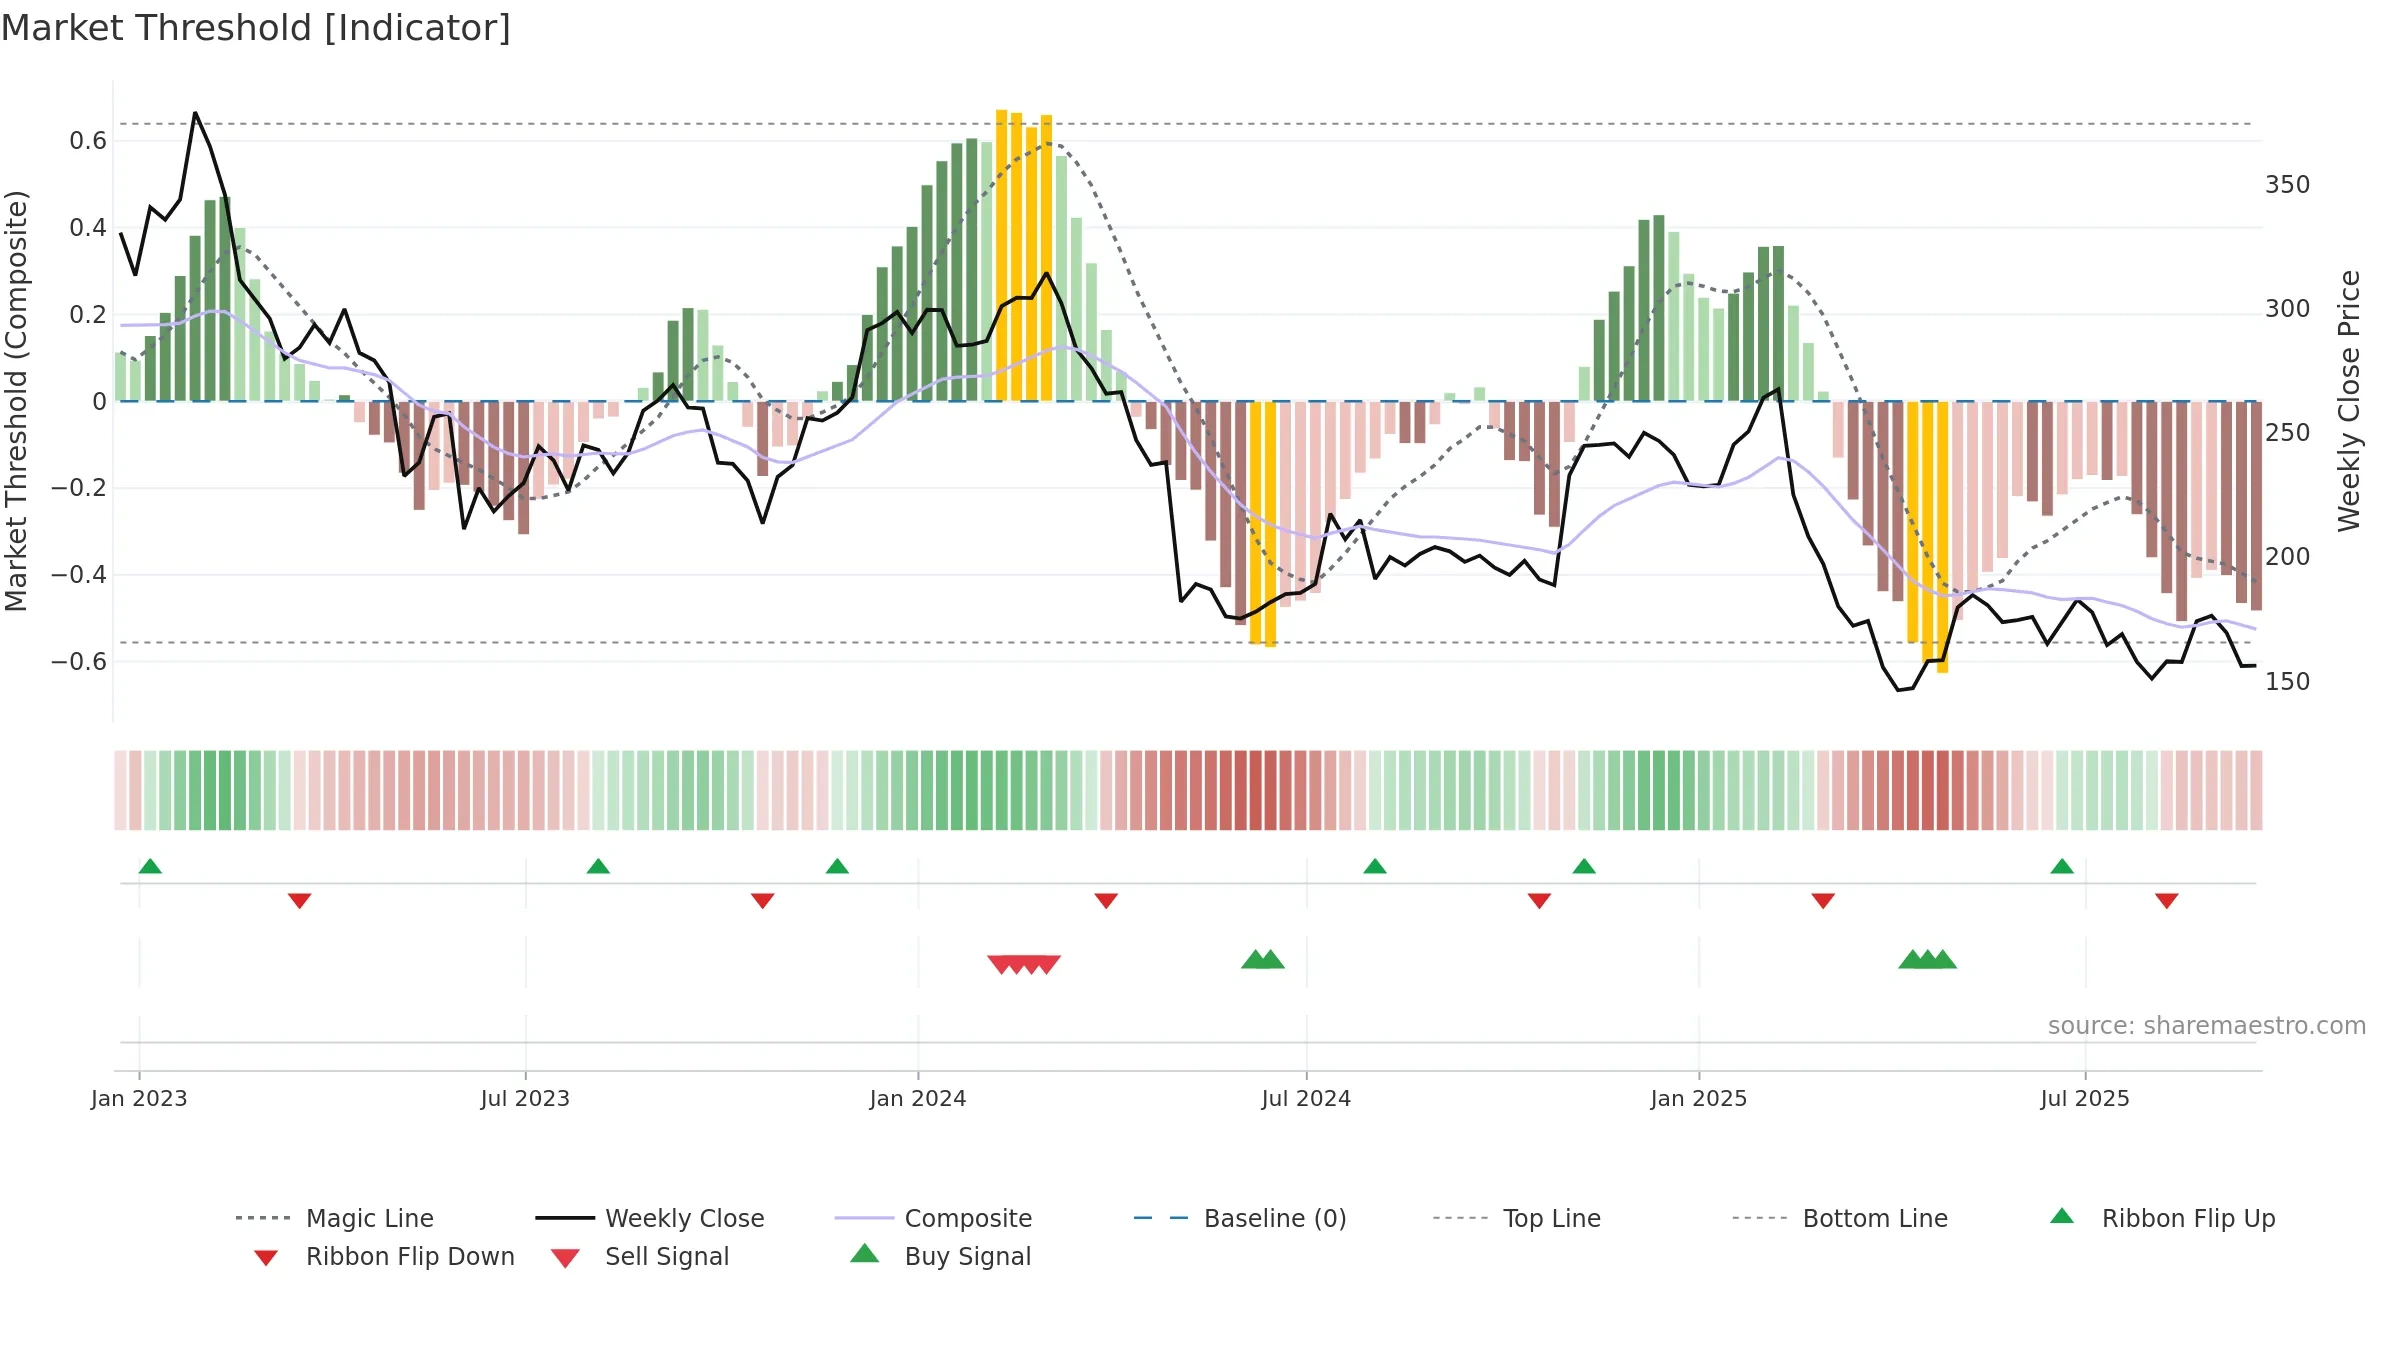Toggle the Top Line legend entry
This screenshot has height=1350, width=2400.
[1516, 1218]
